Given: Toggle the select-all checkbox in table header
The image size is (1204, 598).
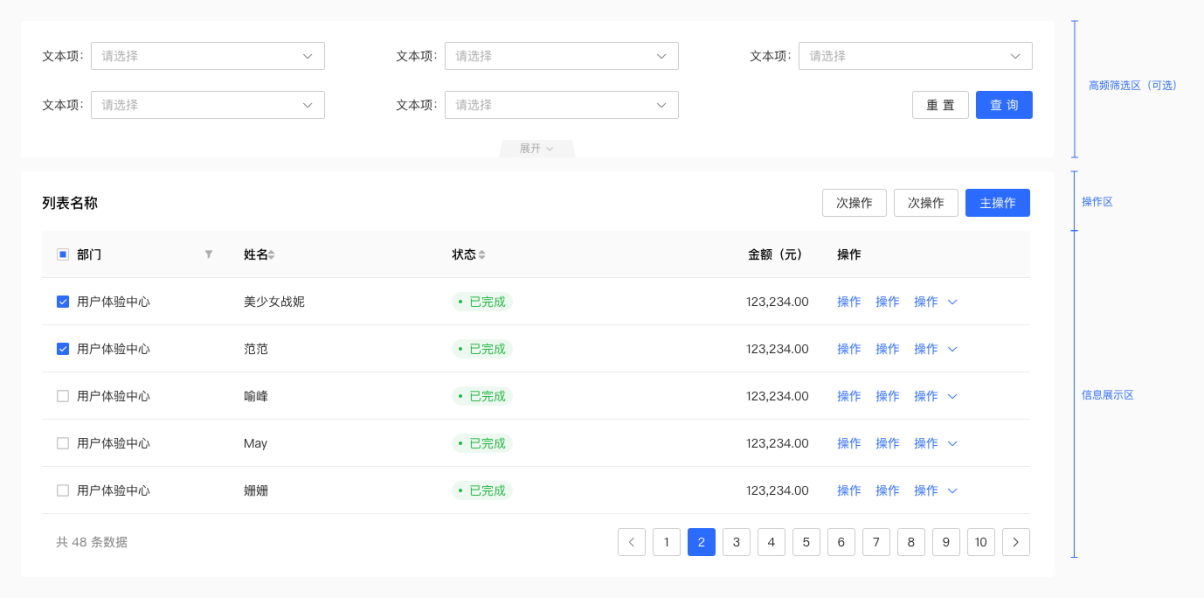Looking at the screenshot, I should pos(63,255).
